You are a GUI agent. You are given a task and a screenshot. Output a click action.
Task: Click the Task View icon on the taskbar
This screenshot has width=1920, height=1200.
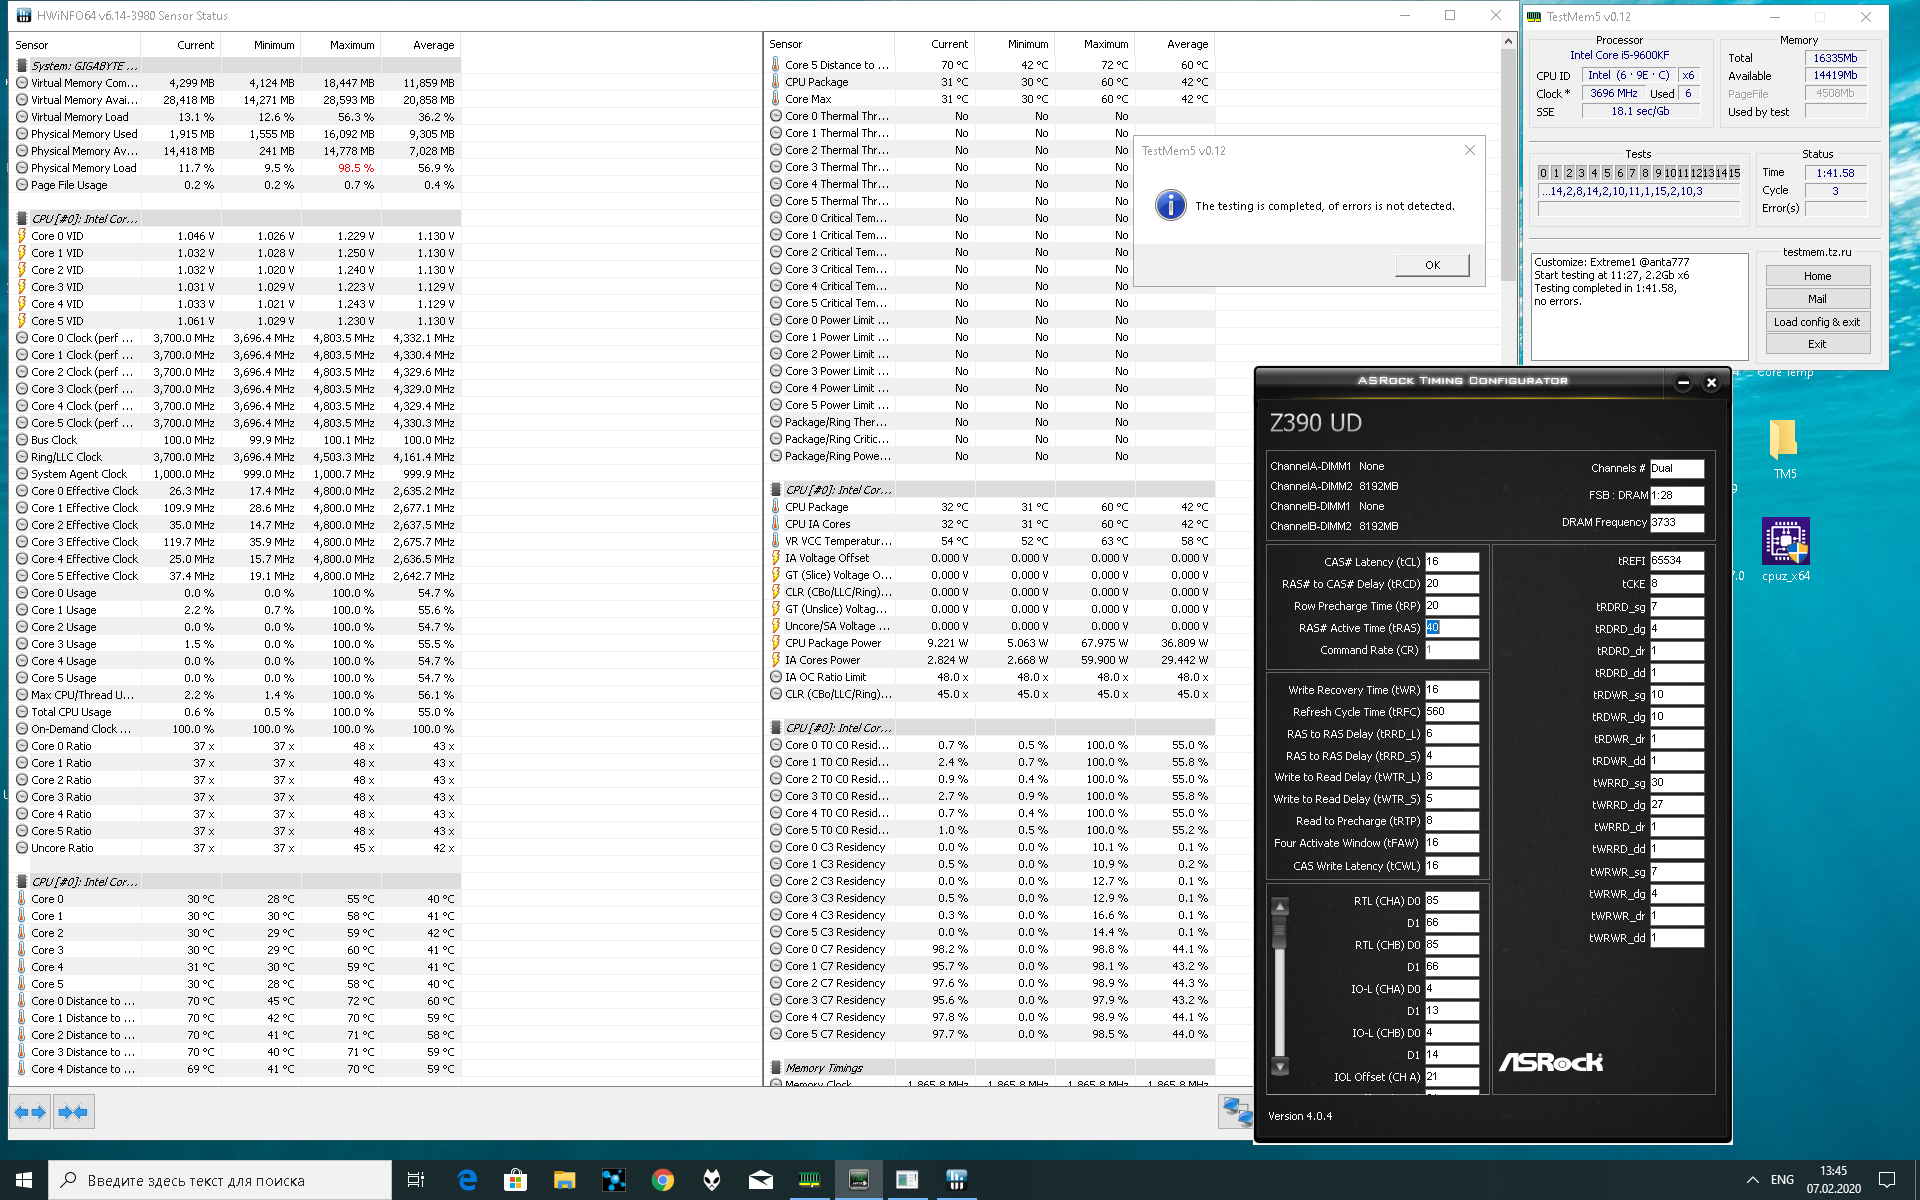pyautogui.click(x=416, y=1180)
